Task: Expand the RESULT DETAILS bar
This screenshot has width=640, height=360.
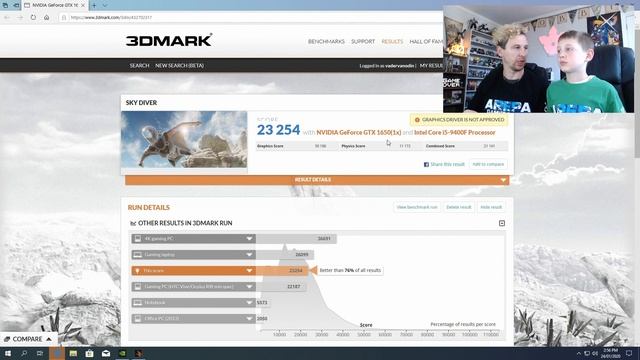Action: click(x=317, y=180)
